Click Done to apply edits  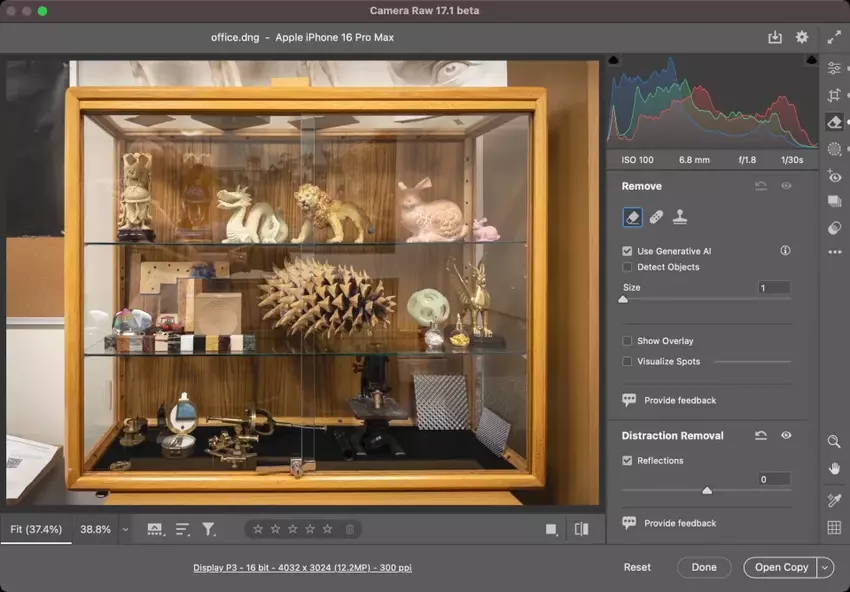(704, 567)
